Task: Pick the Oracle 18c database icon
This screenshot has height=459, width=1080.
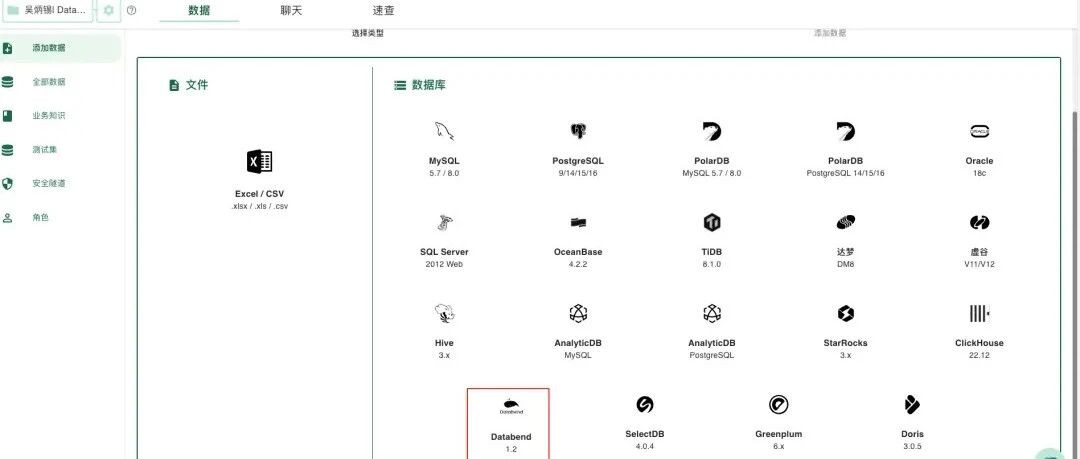Action: tap(979, 132)
